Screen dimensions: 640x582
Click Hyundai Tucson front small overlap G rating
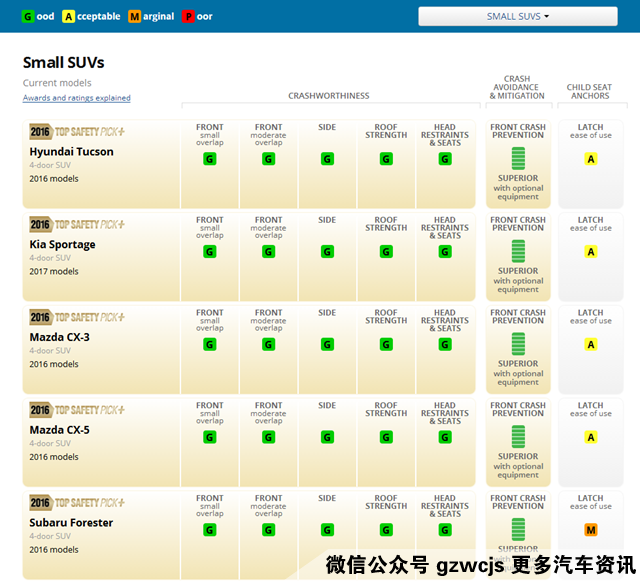click(x=210, y=159)
